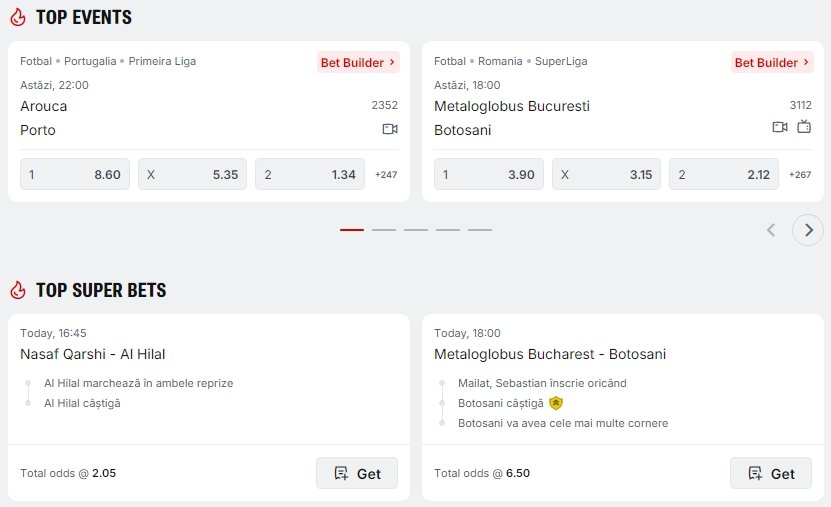The width and height of the screenshot is (831, 507).
Task: Go to the previous top events slide
Action: 771,230
